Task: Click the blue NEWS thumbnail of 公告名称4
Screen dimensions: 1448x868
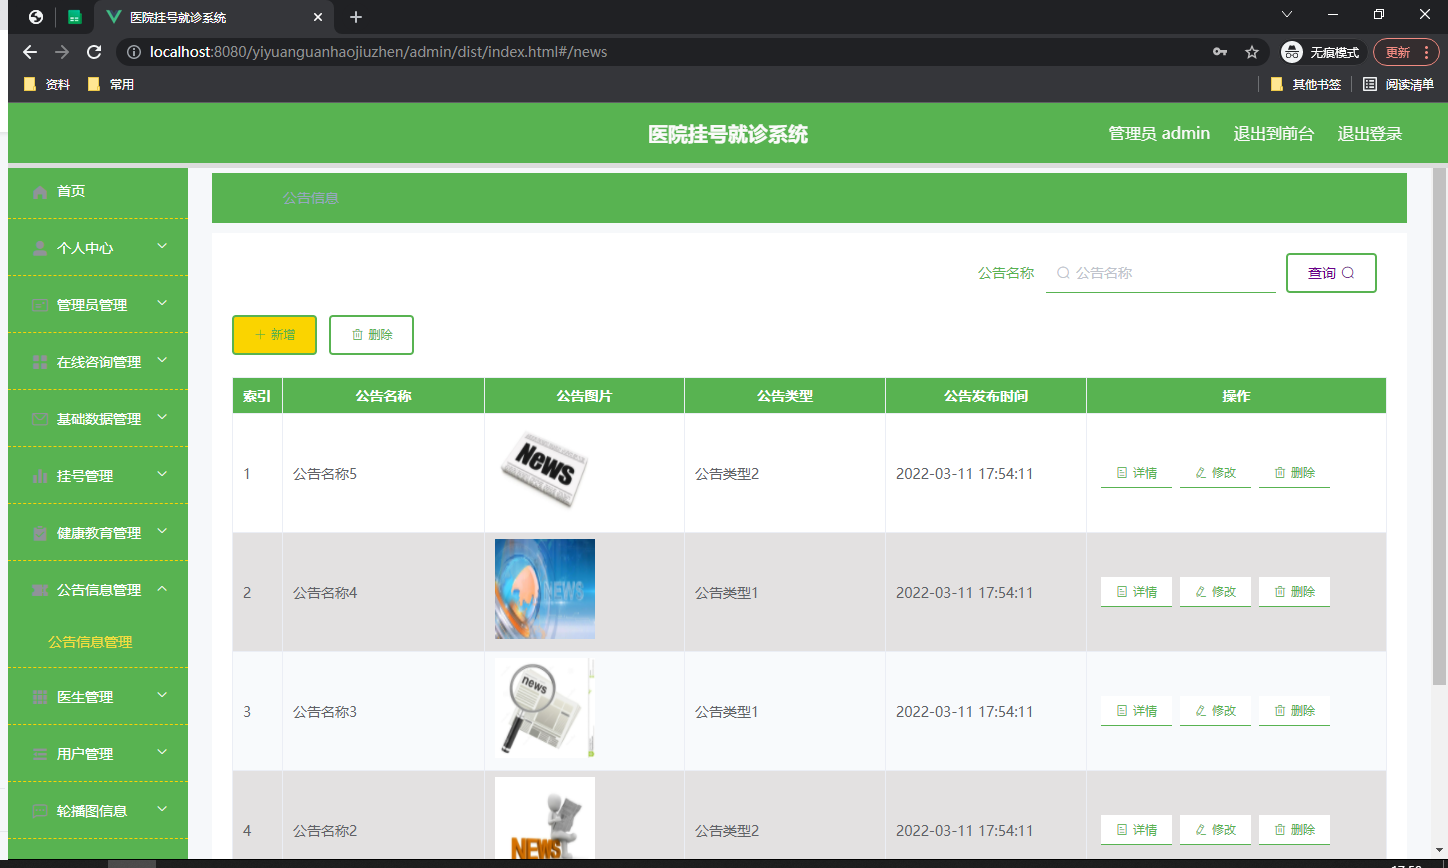Action: tap(545, 589)
